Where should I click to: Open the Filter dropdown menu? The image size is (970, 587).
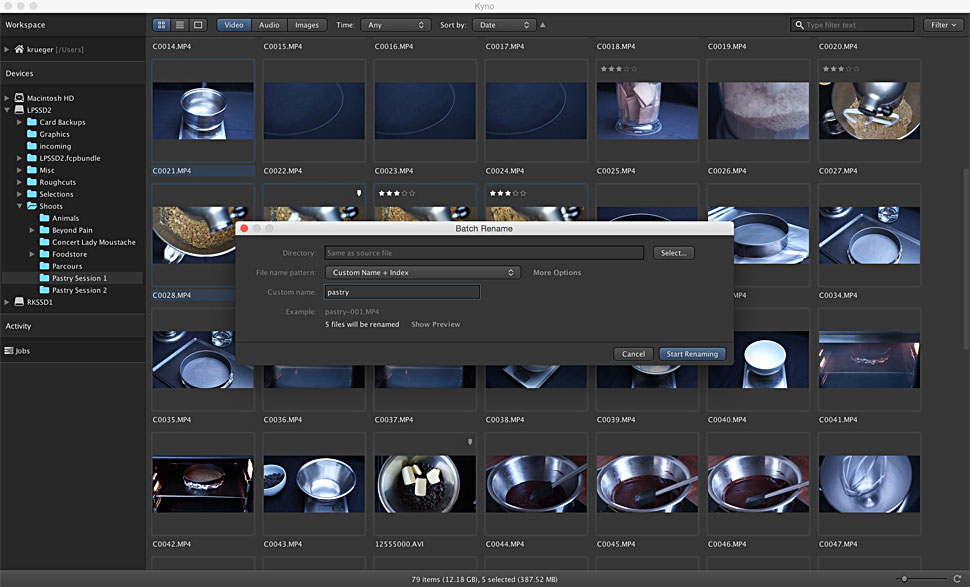click(x=943, y=25)
